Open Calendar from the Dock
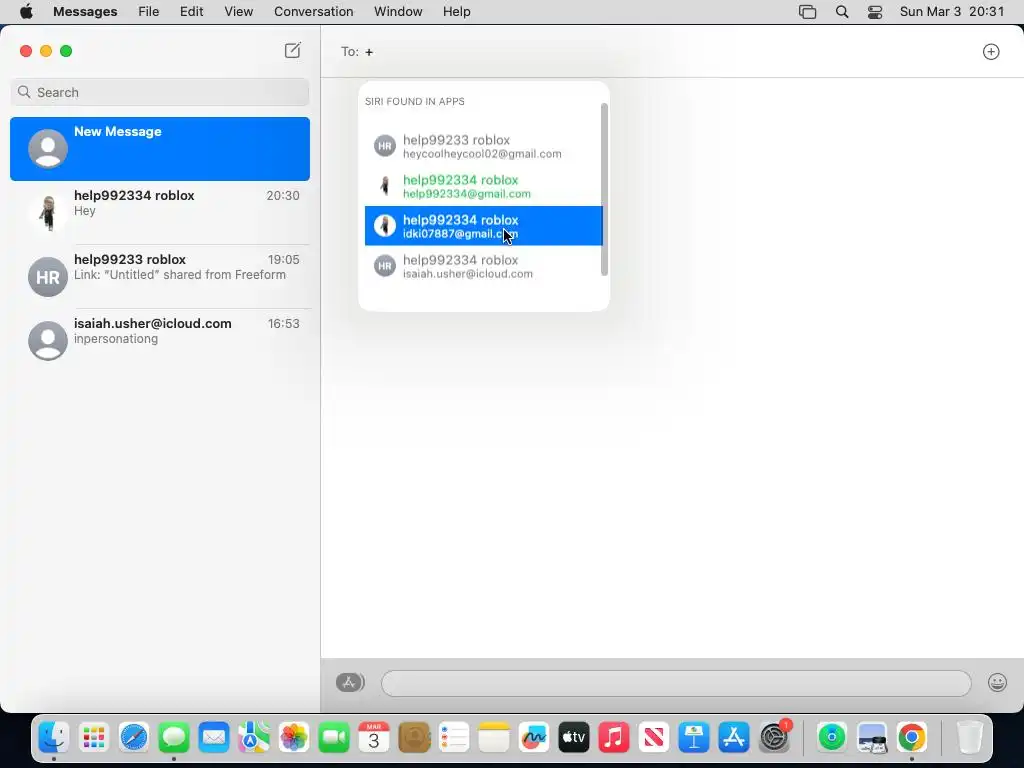The image size is (1024, 768). click(374, 738)
